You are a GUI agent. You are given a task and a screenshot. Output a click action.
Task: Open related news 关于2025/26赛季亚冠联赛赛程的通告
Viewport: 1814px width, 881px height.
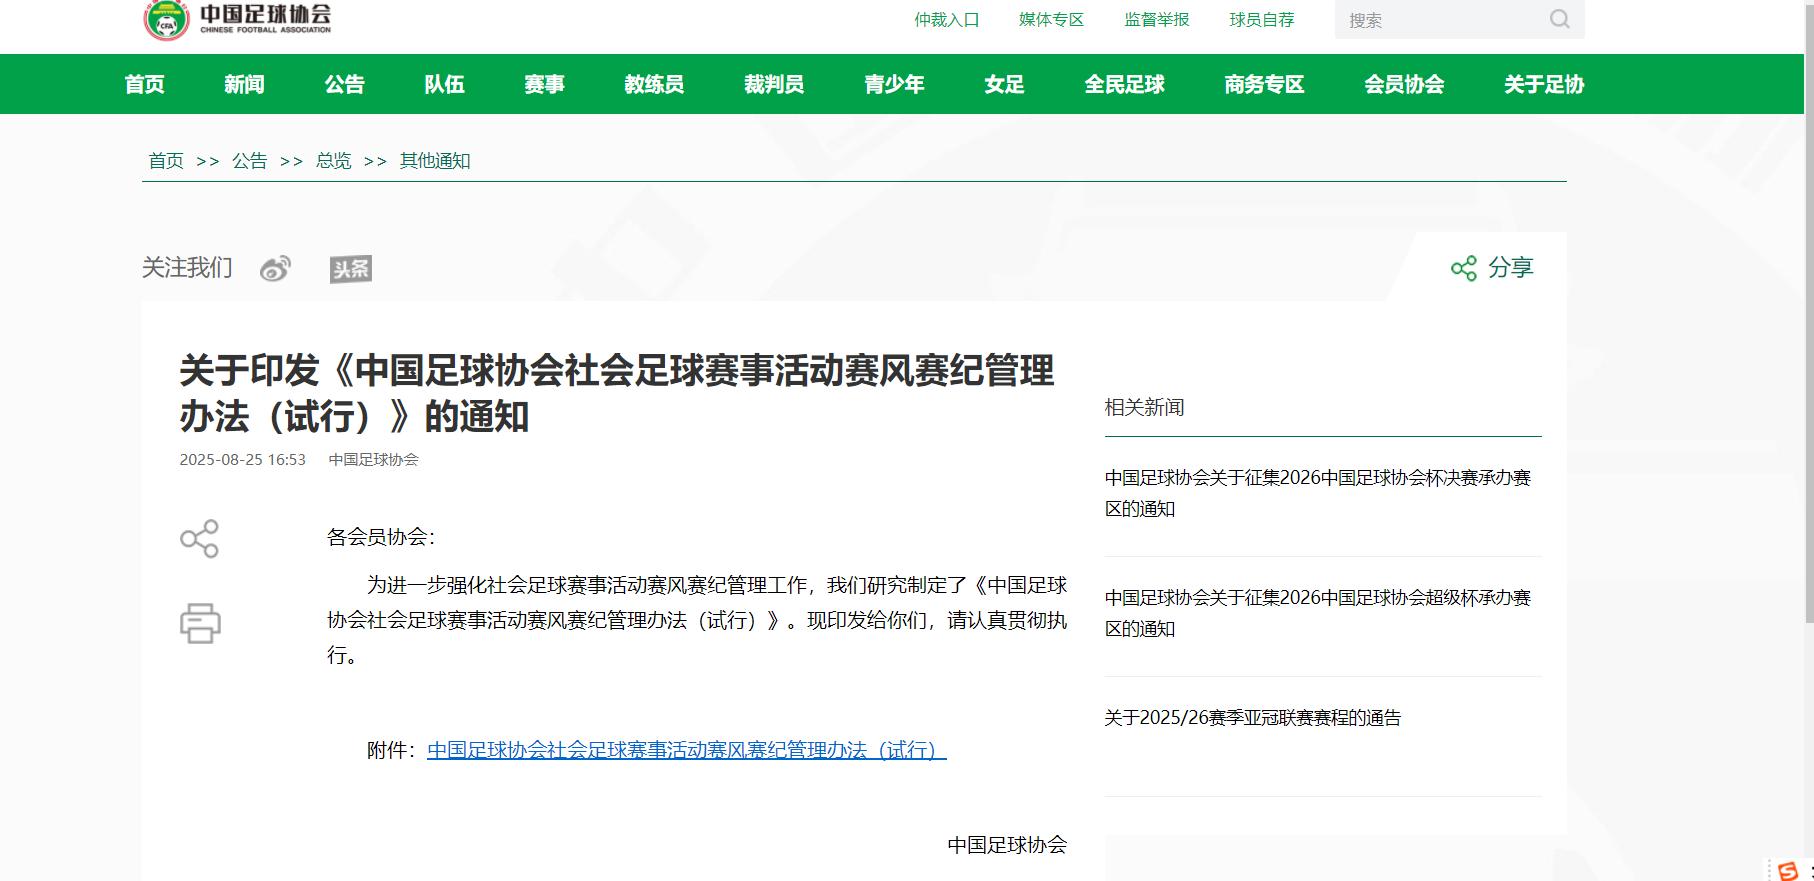coord(1253,718)
